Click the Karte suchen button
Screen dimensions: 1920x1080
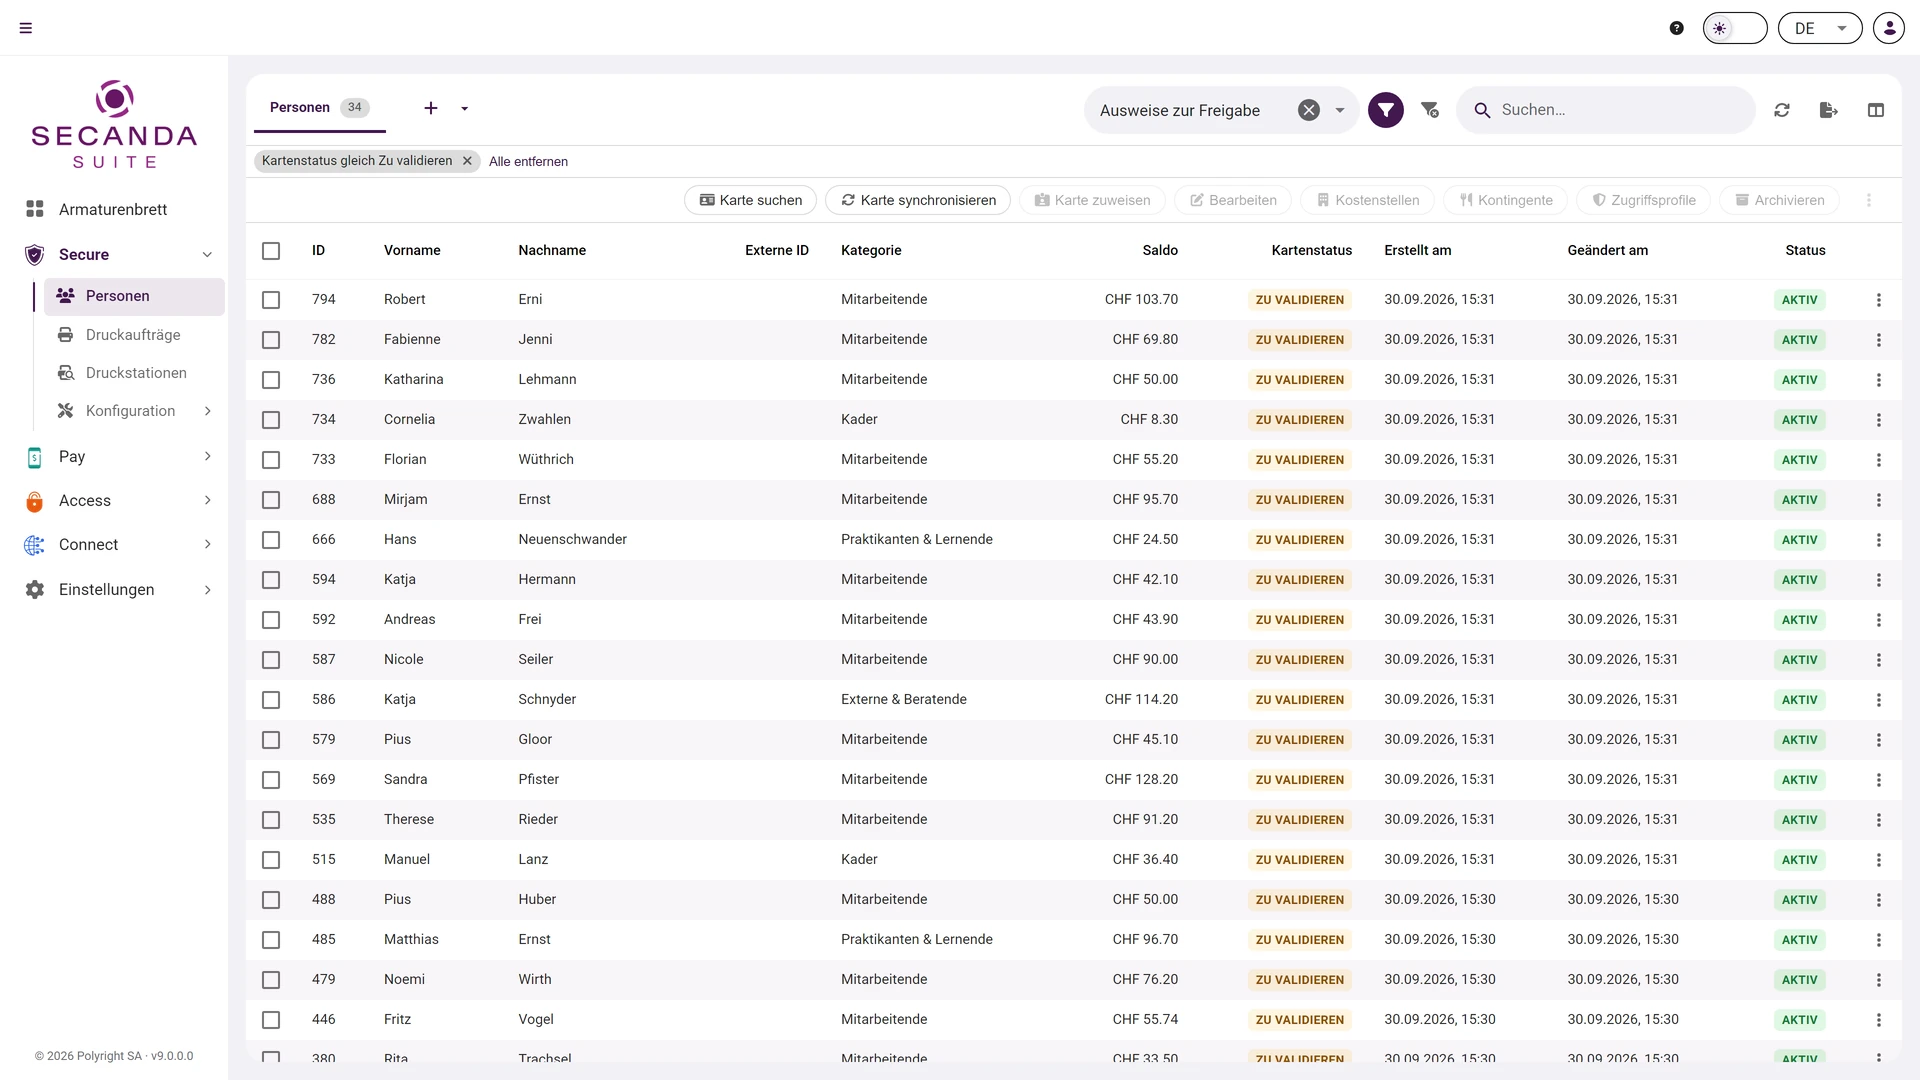[751, 200]
